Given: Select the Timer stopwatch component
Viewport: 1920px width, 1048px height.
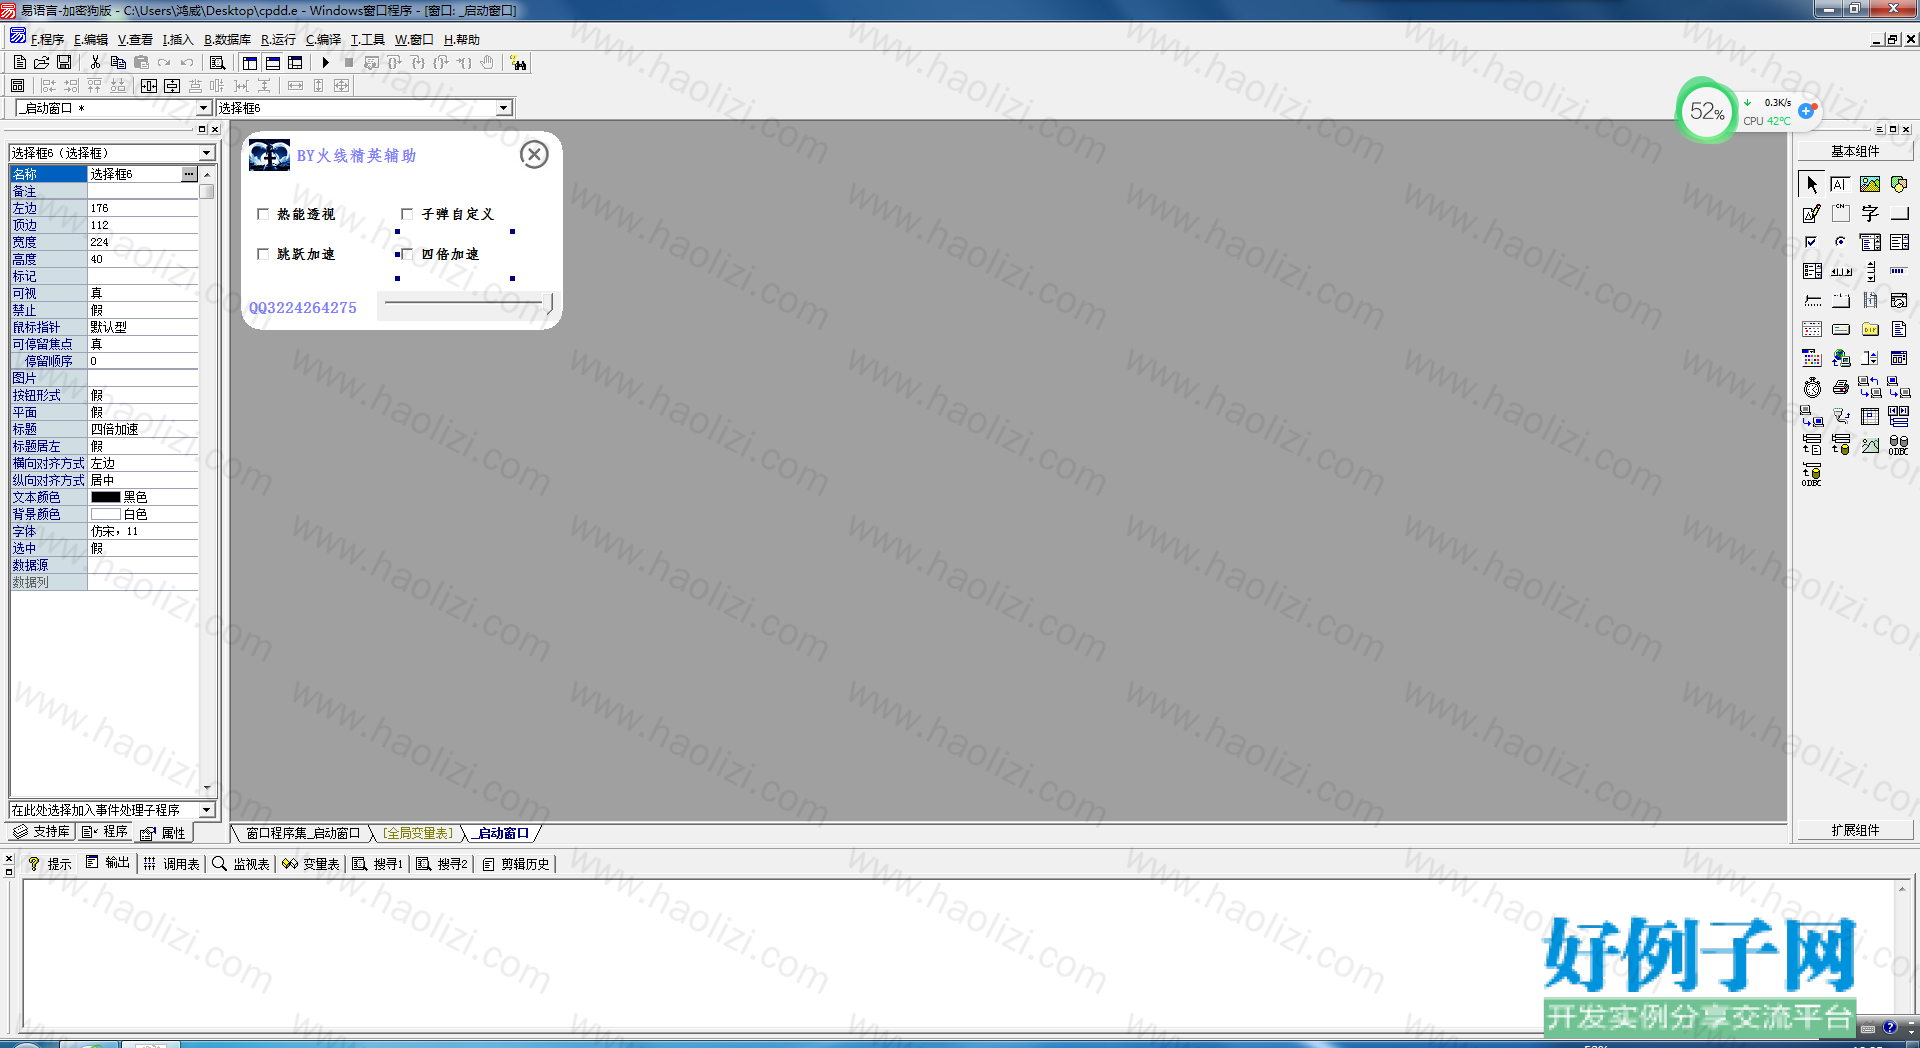Looking at the screenshot, I should point(1812,387).
